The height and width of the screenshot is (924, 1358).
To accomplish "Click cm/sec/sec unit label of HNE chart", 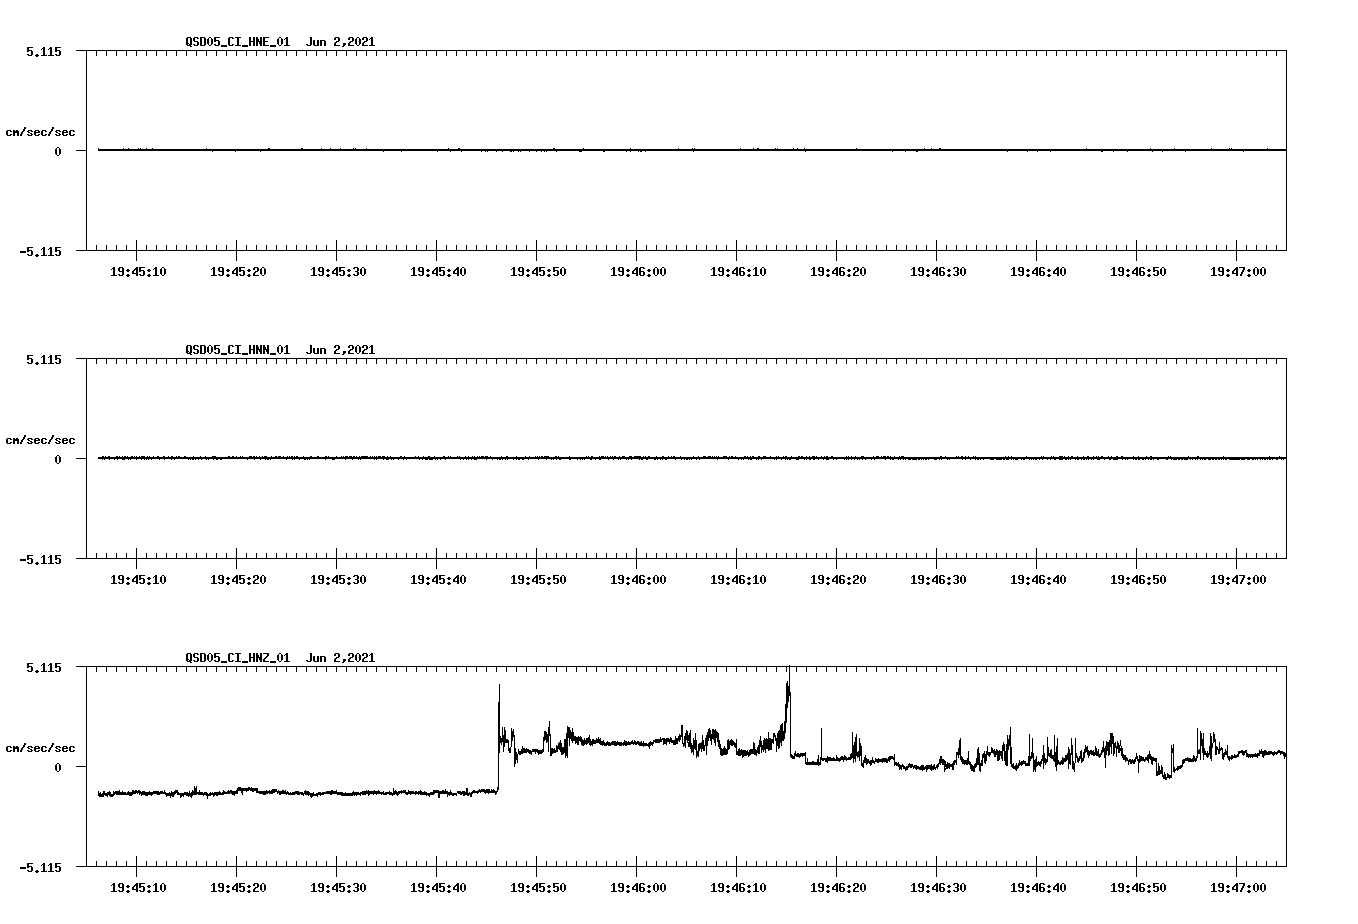I will point(40,132).
